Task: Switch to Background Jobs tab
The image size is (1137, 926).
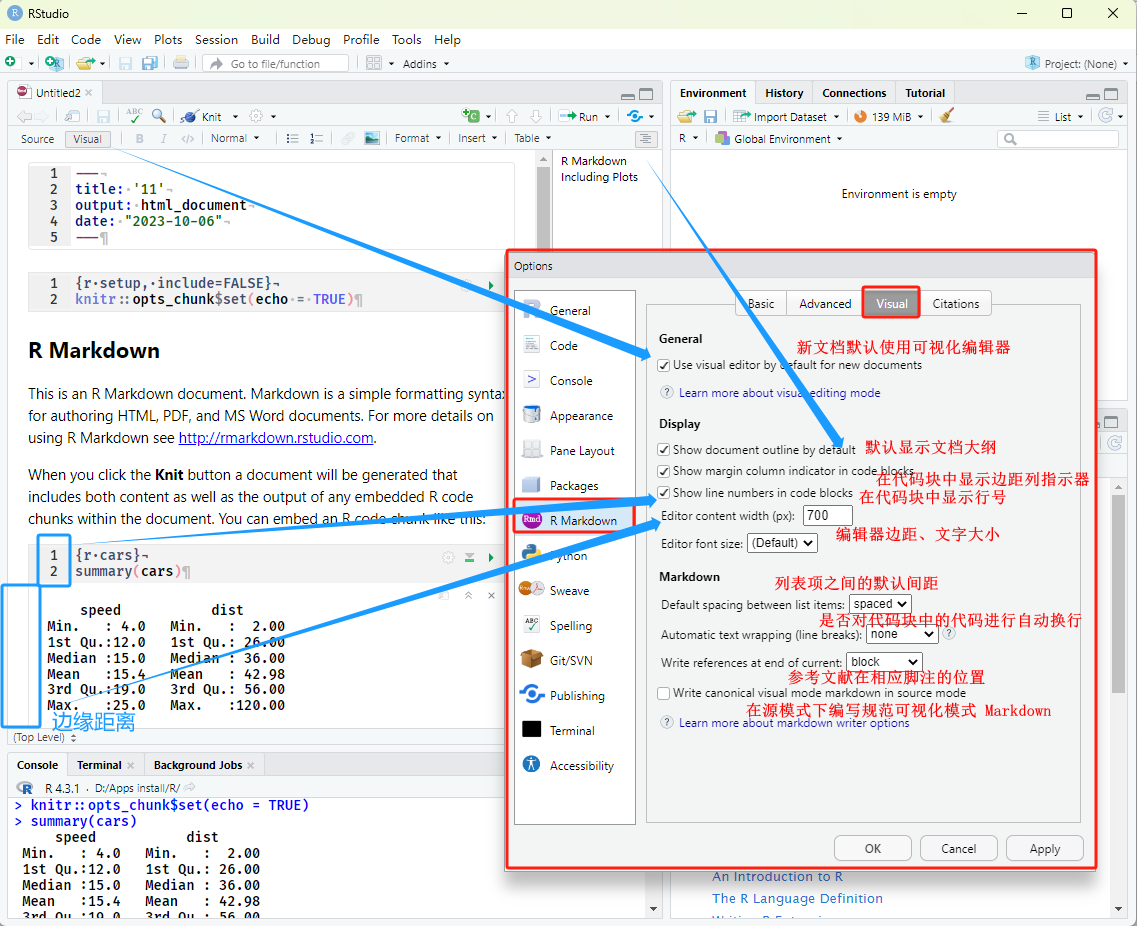Action: click(198, 765)
